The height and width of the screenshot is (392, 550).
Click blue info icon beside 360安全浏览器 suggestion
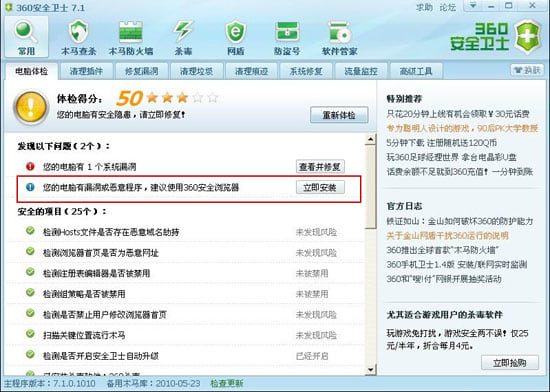click(30, 187)
